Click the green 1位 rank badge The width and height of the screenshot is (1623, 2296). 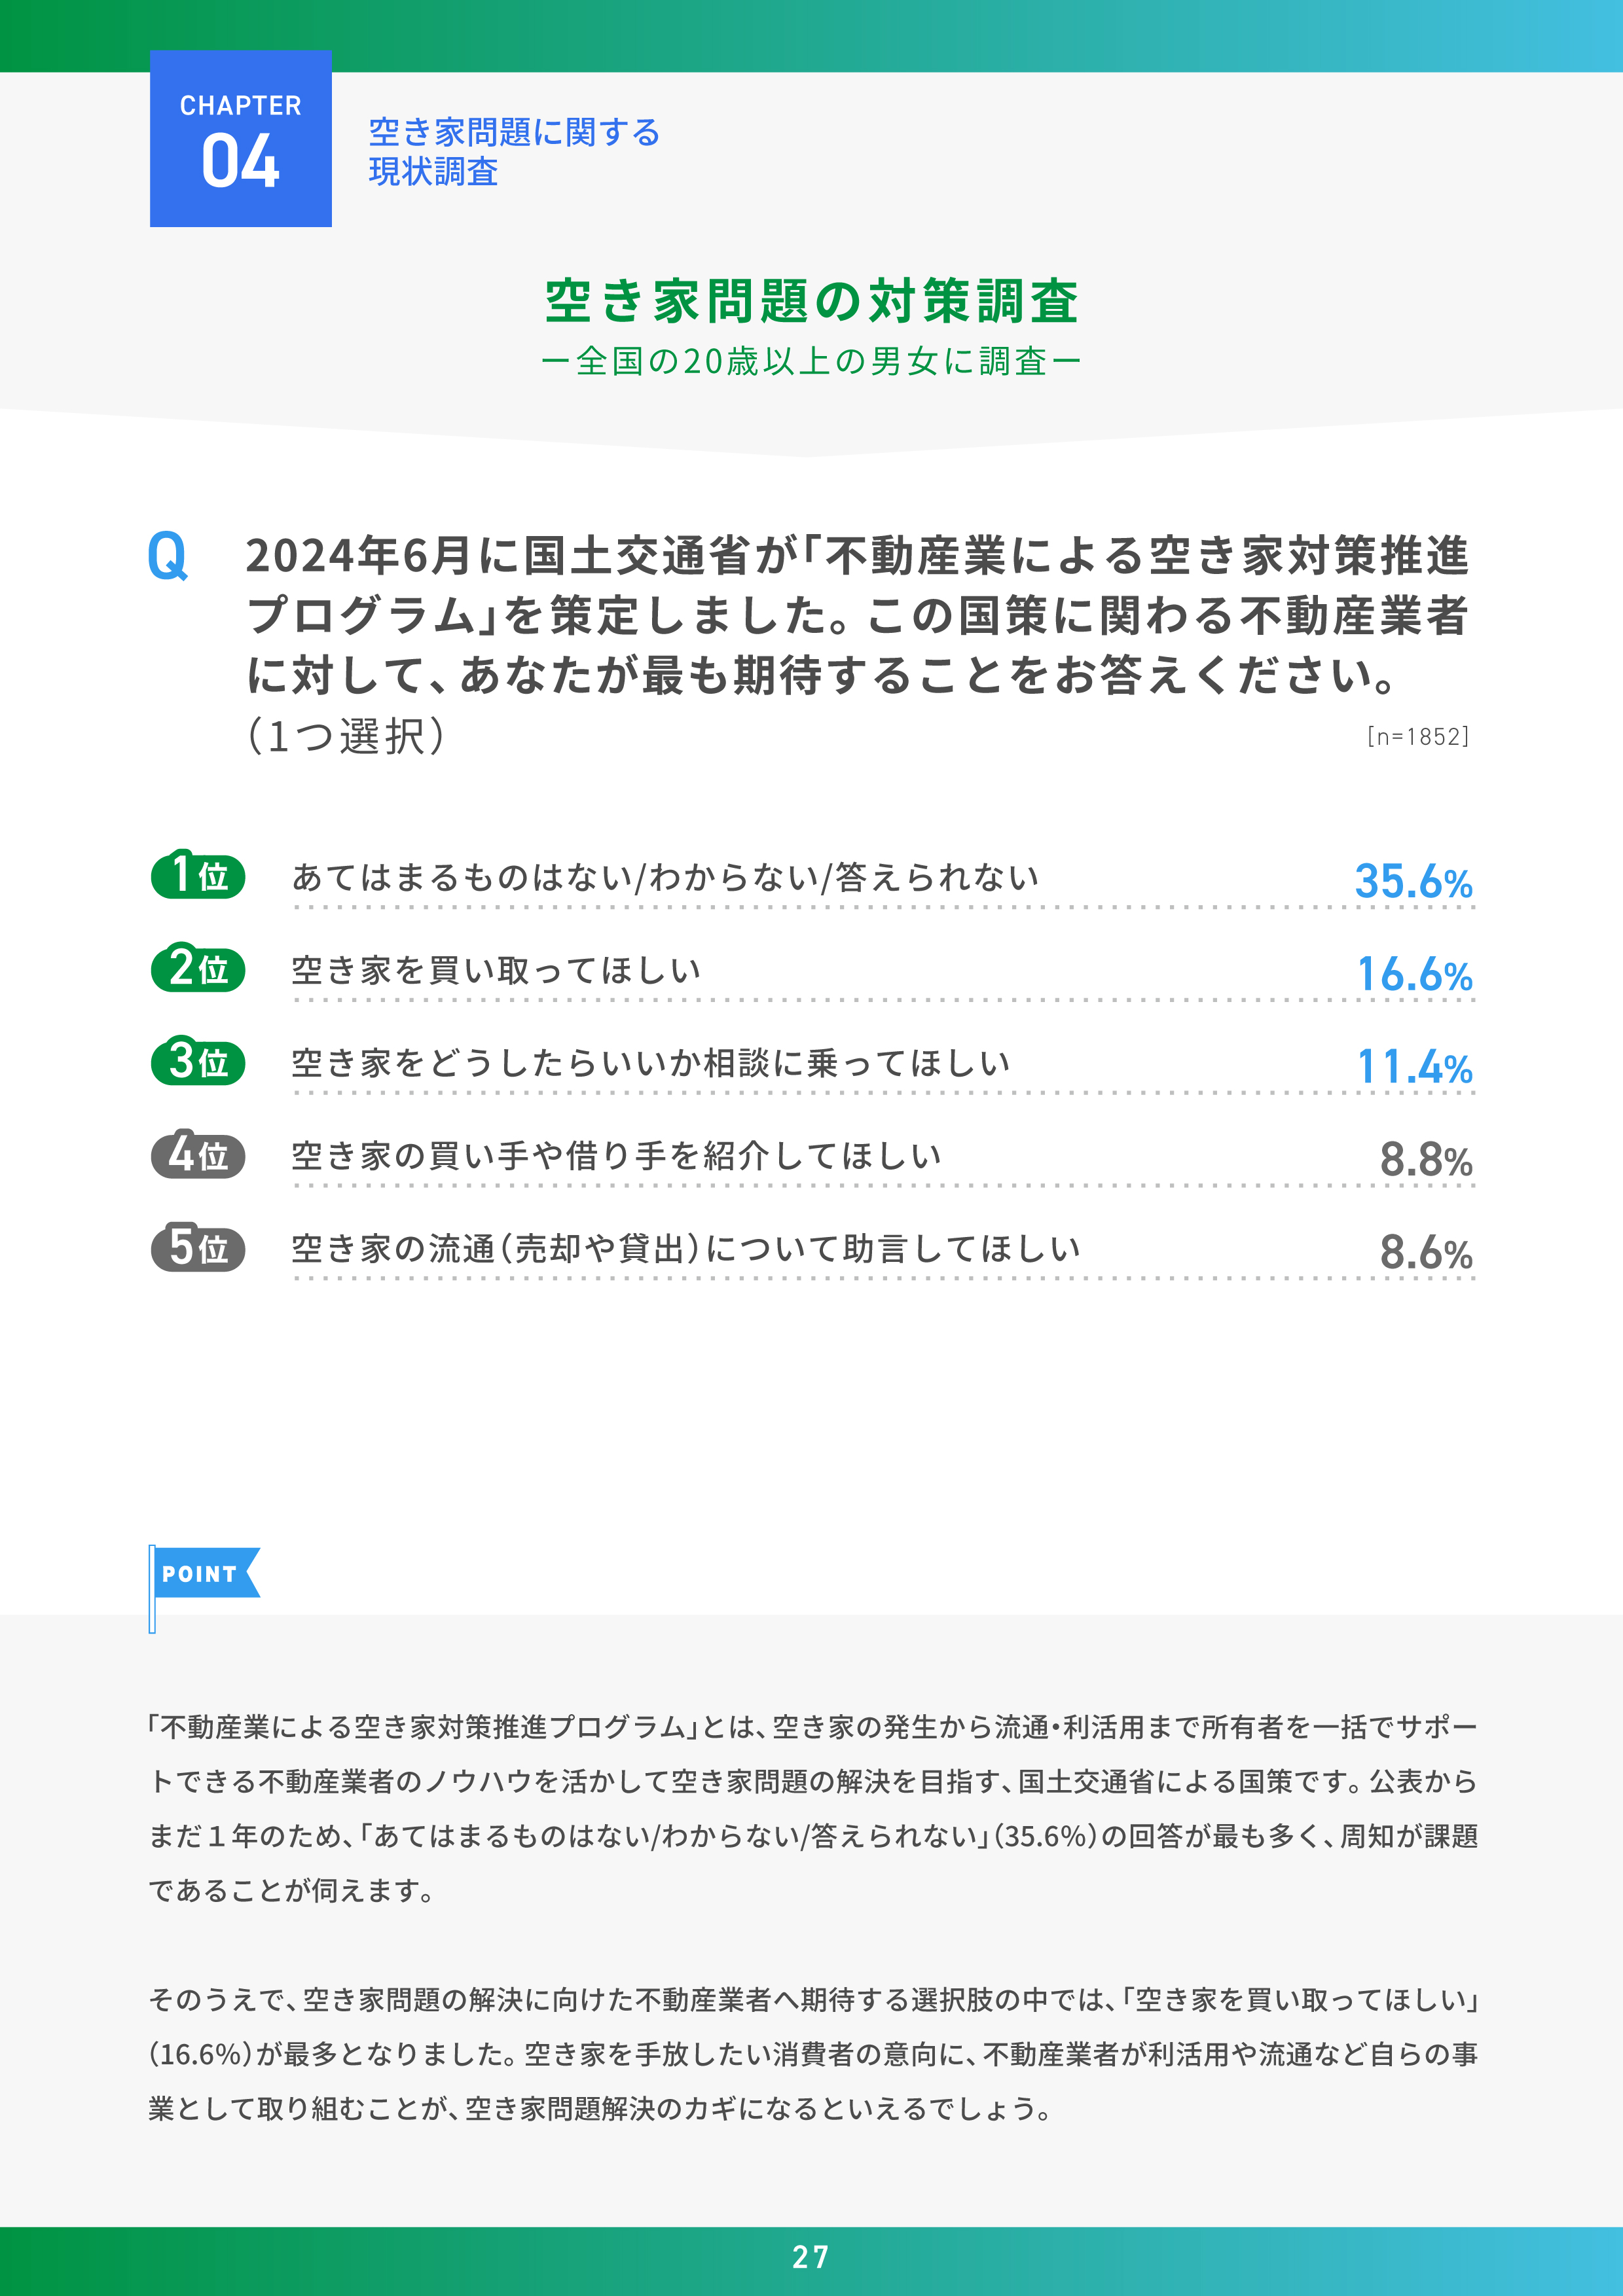point(198,876)
